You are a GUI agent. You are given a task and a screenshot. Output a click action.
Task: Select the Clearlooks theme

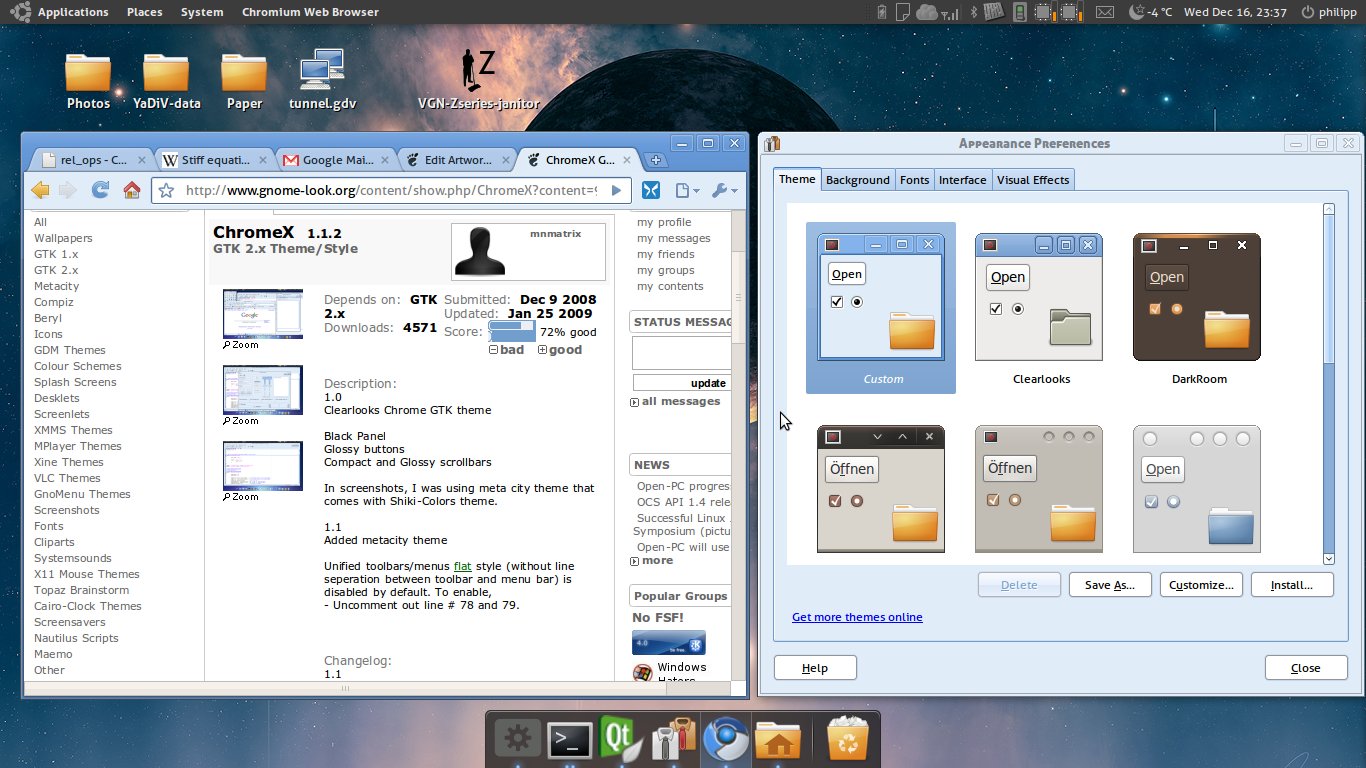pyautogui.click(x=1040, y=308)
